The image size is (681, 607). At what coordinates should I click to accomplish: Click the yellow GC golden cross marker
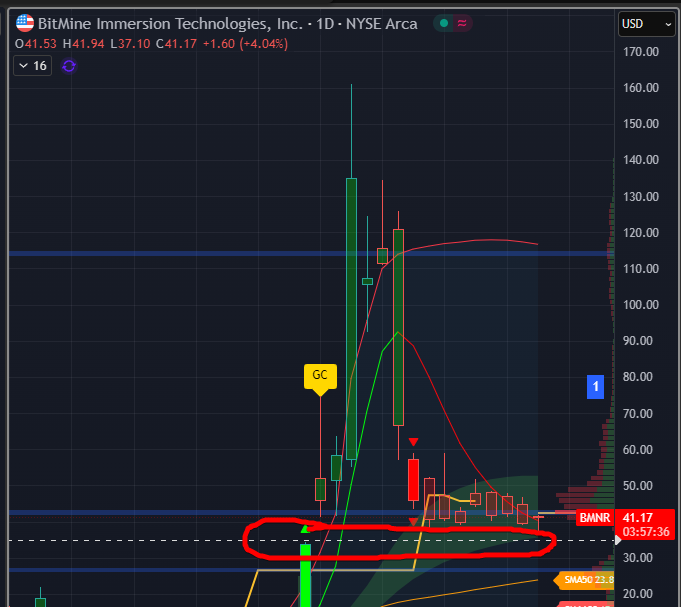320,376
